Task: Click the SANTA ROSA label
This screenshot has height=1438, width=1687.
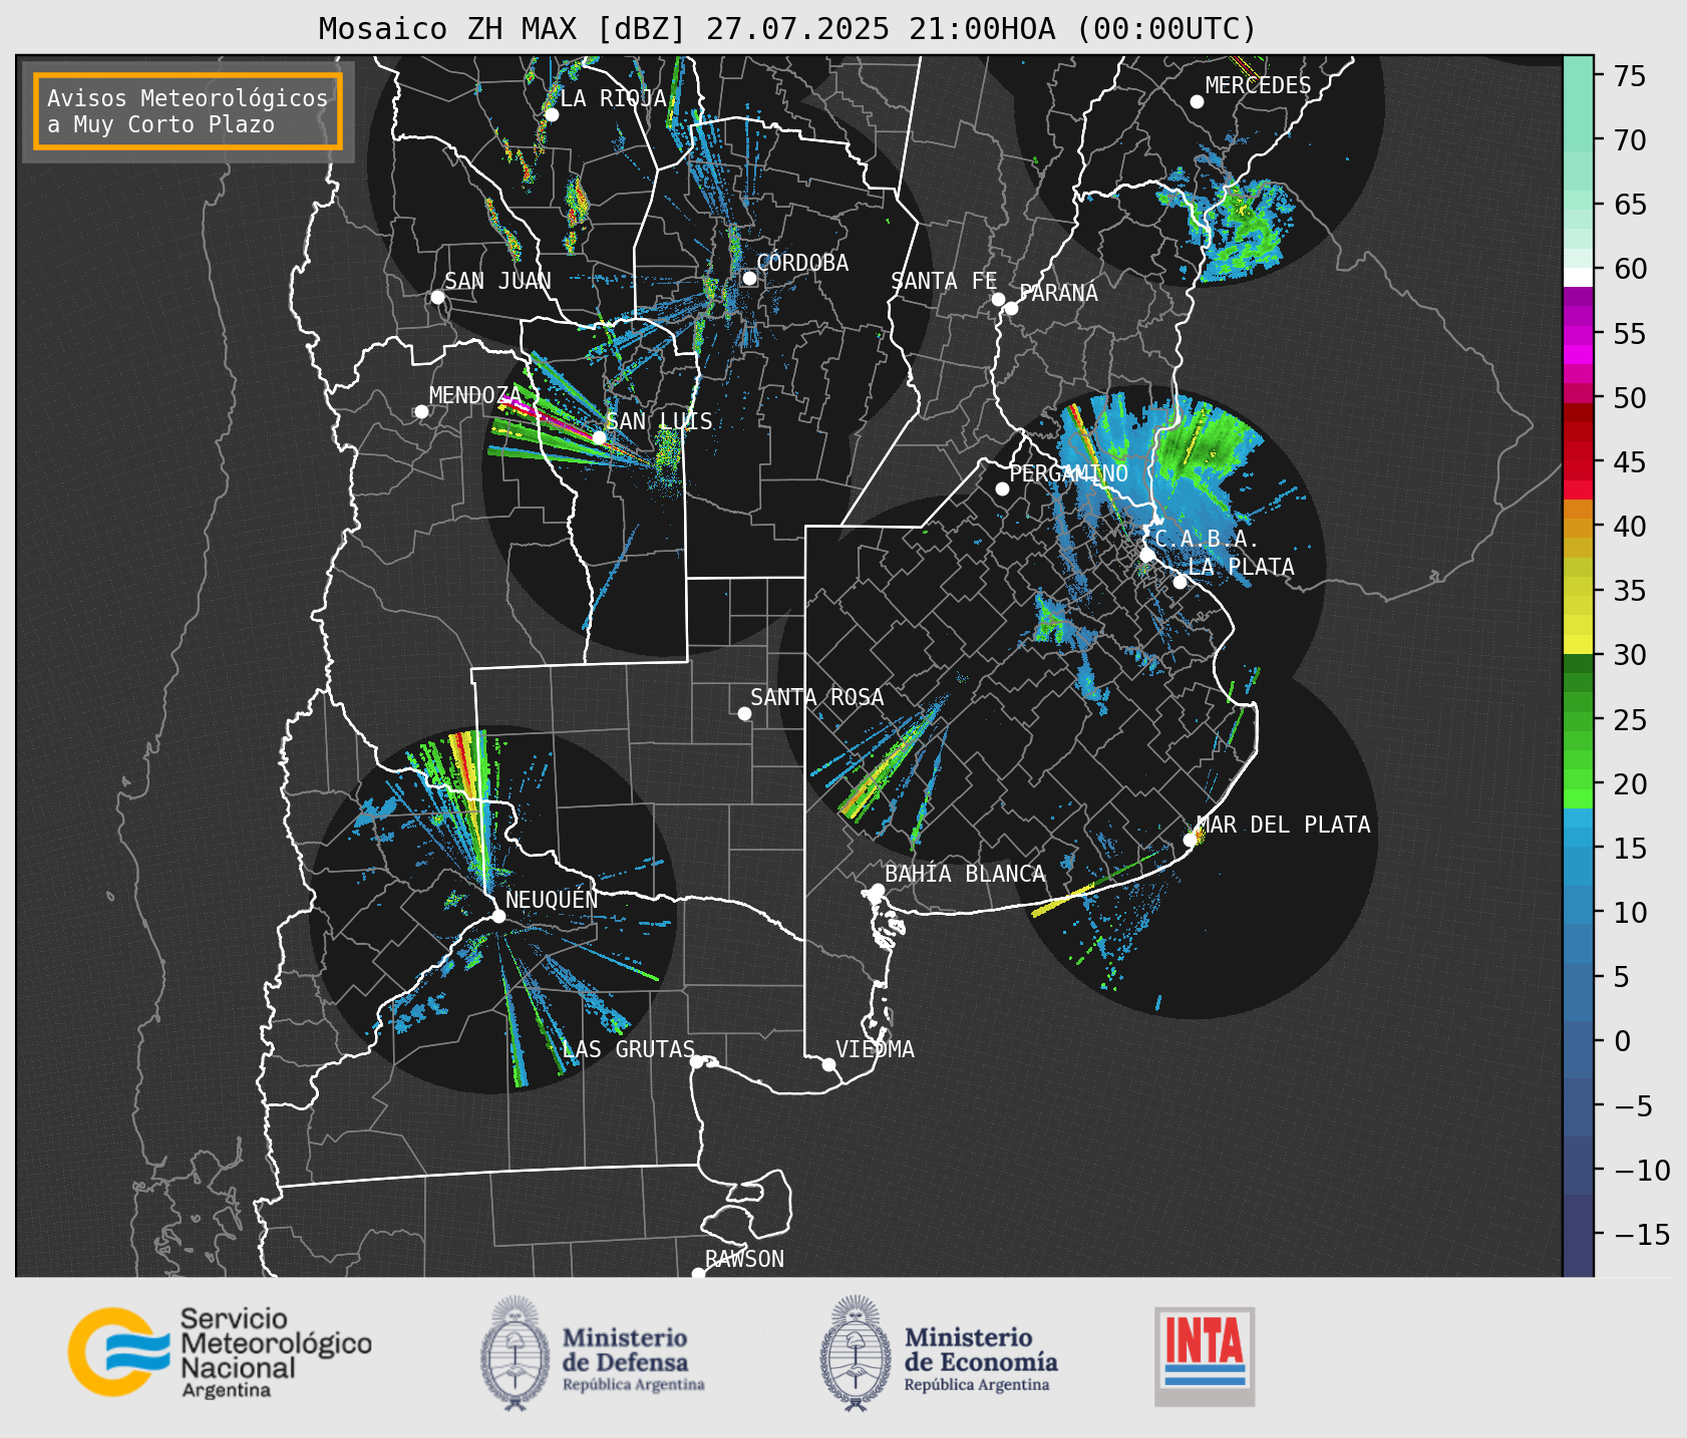Action: click(817, 697)
